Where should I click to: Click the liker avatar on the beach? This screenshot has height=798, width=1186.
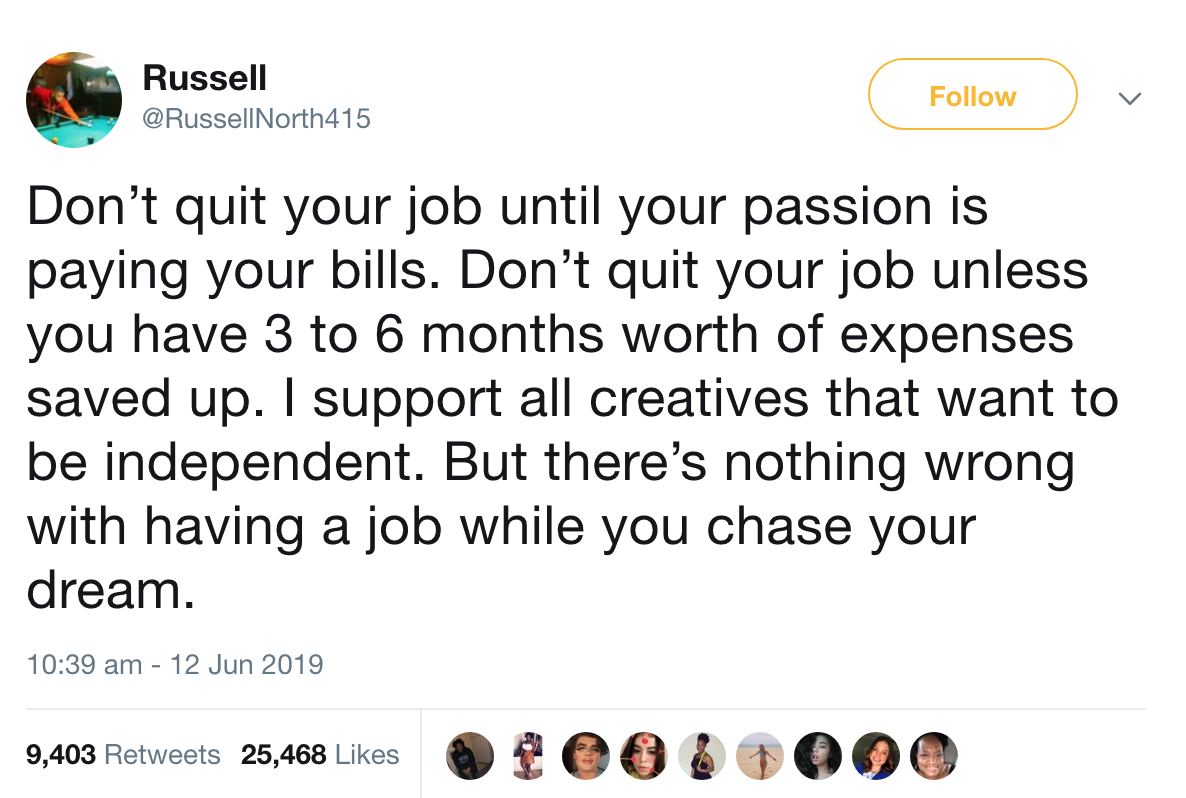[x=760, y=755]
